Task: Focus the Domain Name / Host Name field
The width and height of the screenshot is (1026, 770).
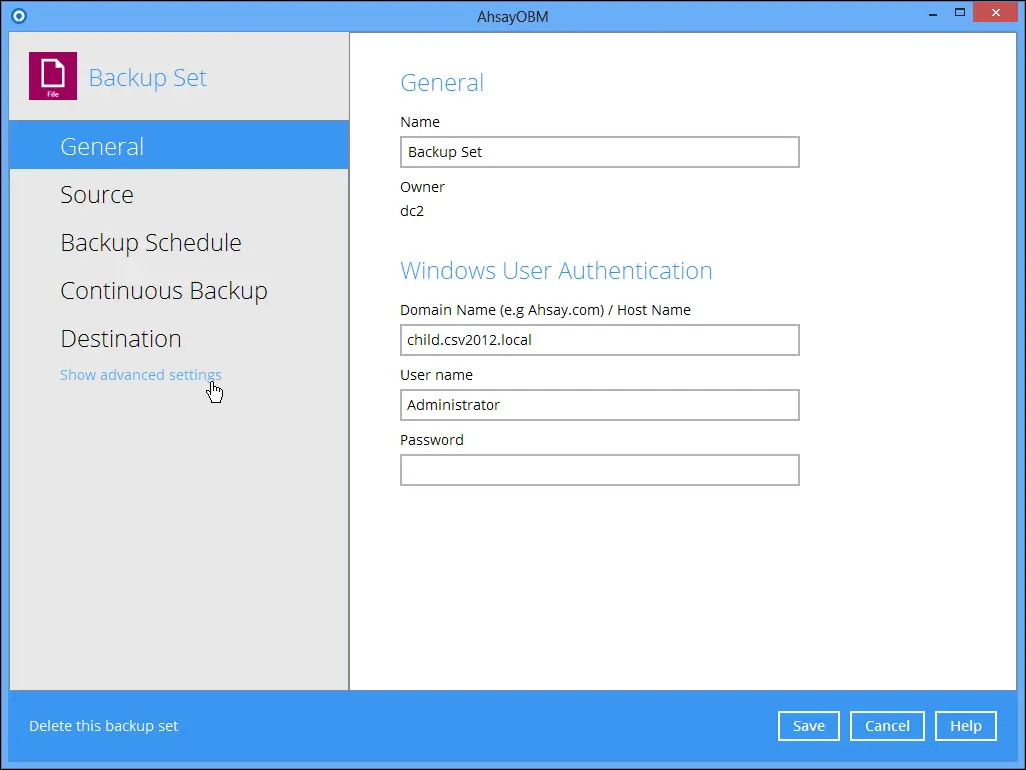Action: point(599,340)
